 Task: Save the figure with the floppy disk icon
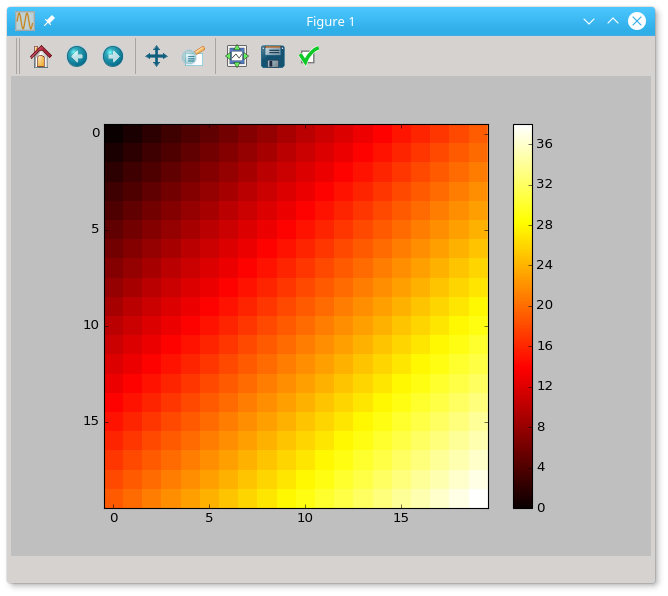272,57
